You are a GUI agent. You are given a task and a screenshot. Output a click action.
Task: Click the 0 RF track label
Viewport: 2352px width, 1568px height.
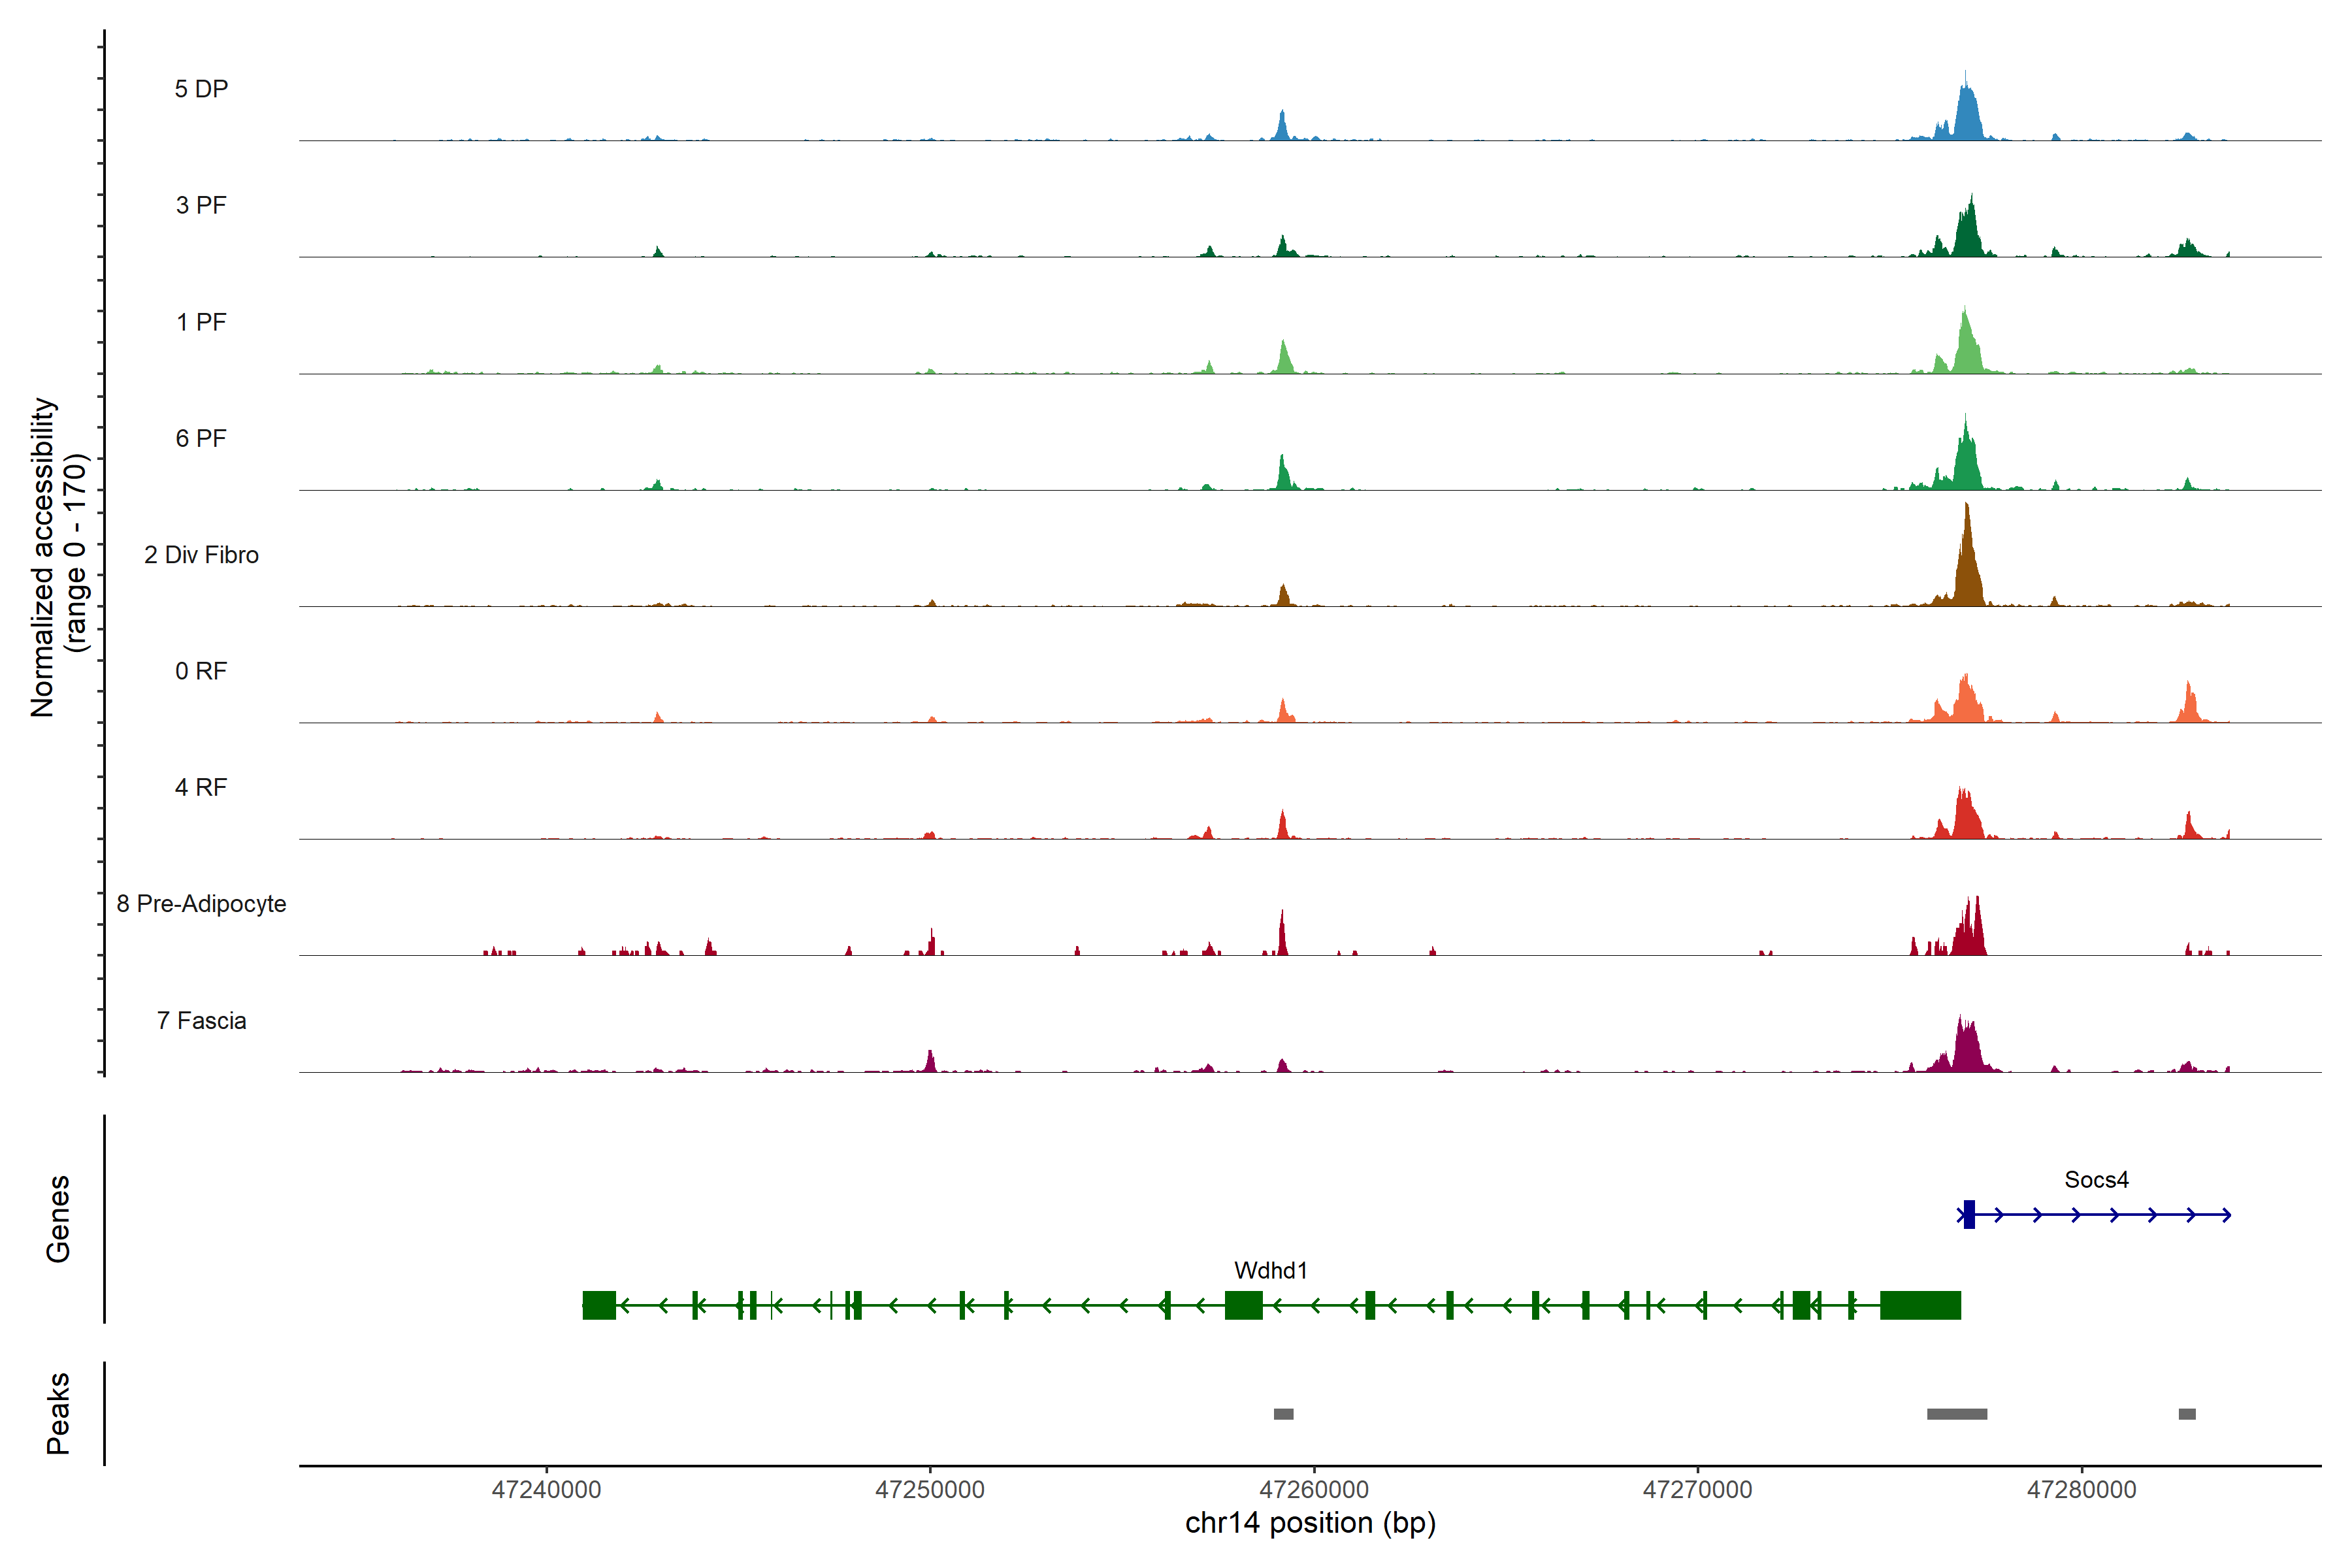(x=201, y=670)
